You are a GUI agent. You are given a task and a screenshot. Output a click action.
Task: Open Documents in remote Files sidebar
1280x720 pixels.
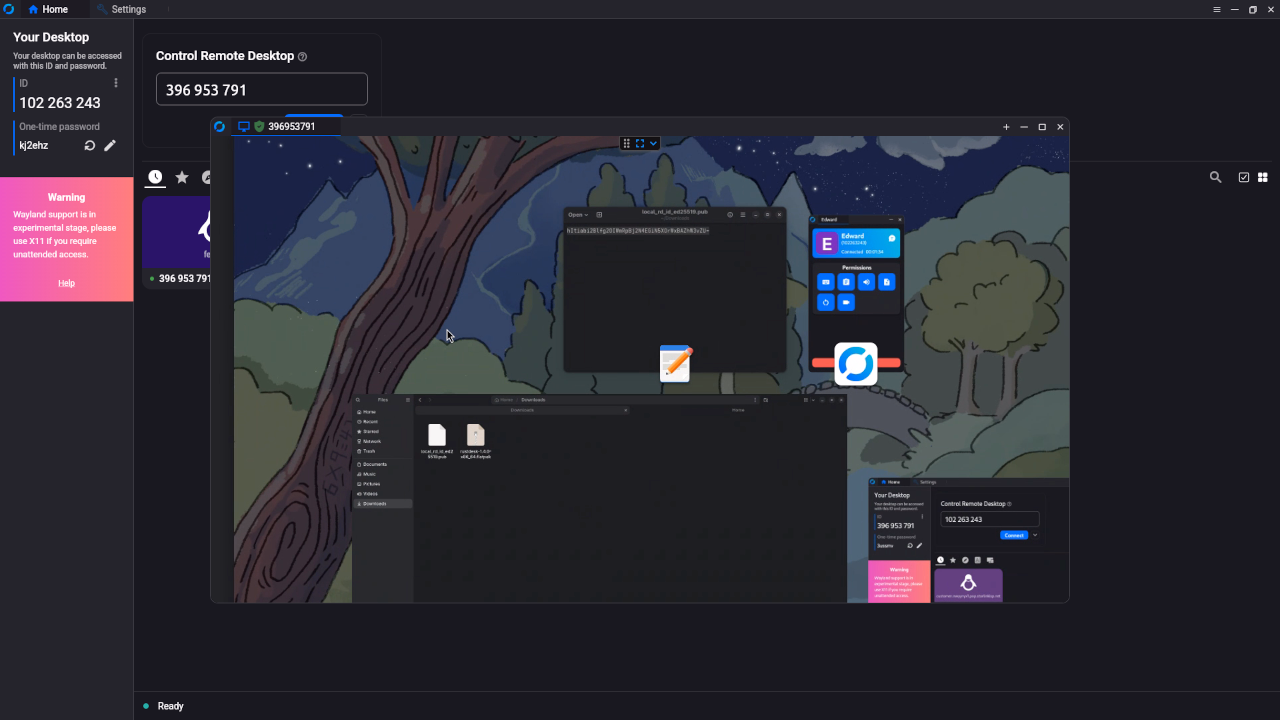[382, 465]
